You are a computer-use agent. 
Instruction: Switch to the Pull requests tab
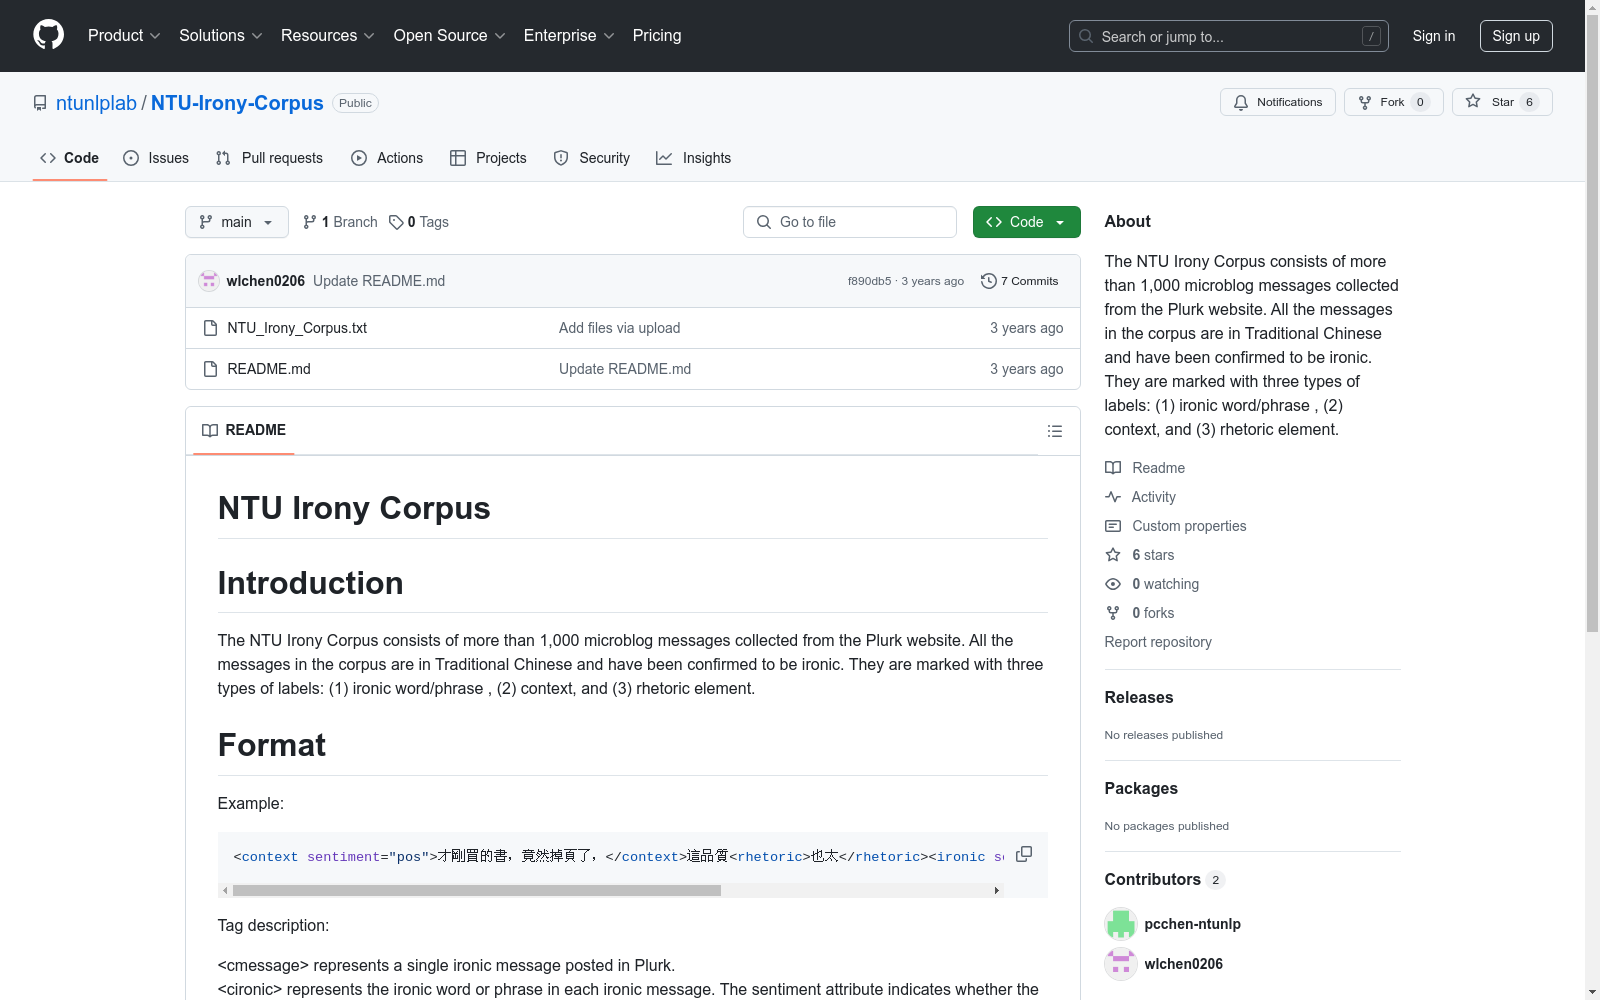(269, 158)
